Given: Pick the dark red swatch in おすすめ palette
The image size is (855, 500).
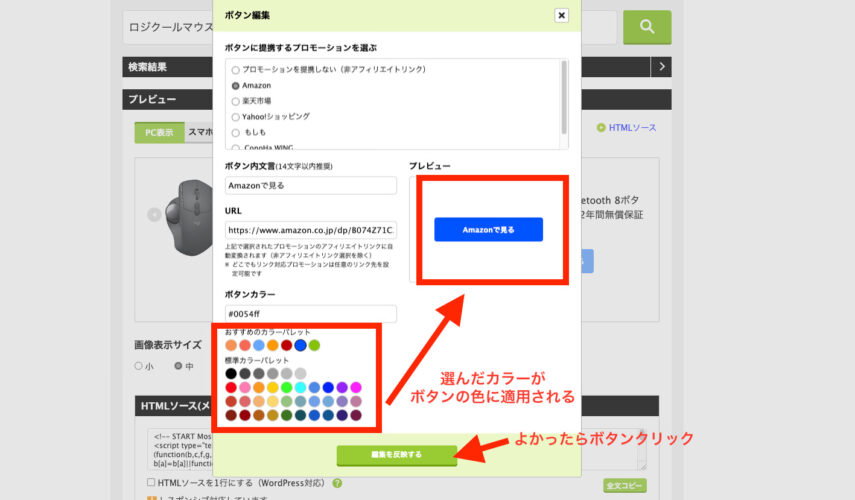Looking at the screenshot, I should [x=286, y=345].
